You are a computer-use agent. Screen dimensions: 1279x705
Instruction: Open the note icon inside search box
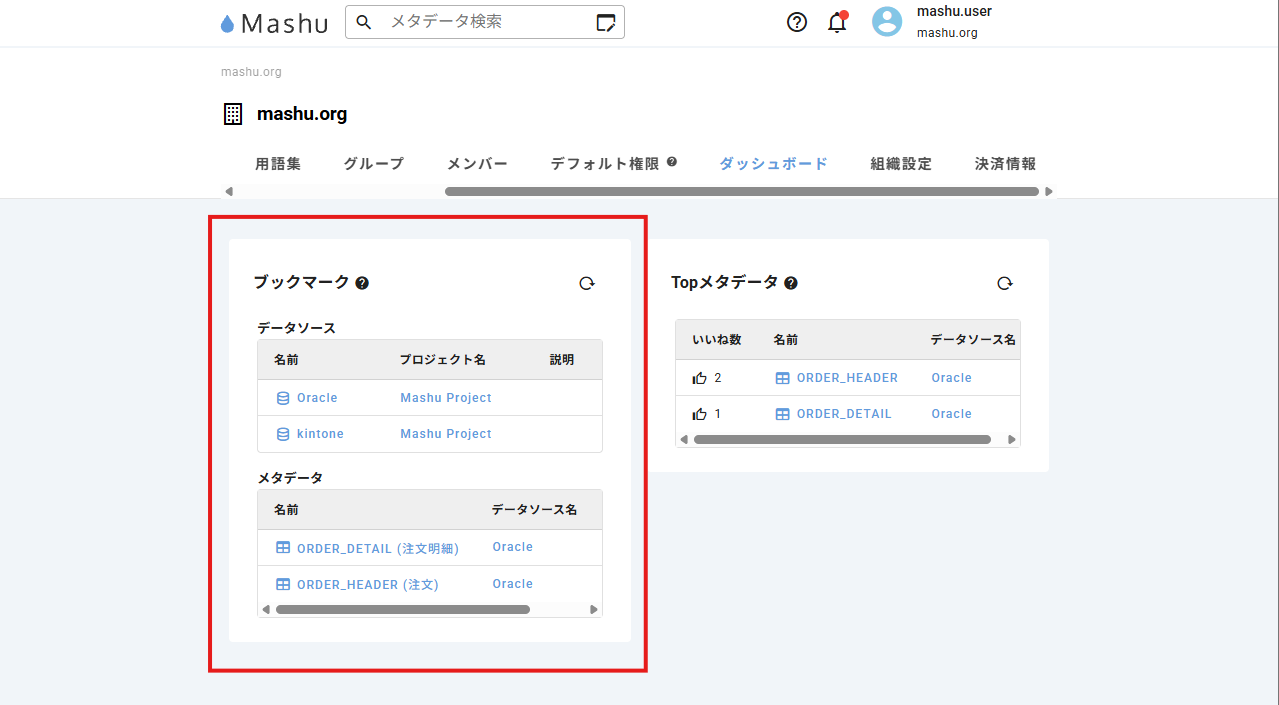[x=605, y=22]
